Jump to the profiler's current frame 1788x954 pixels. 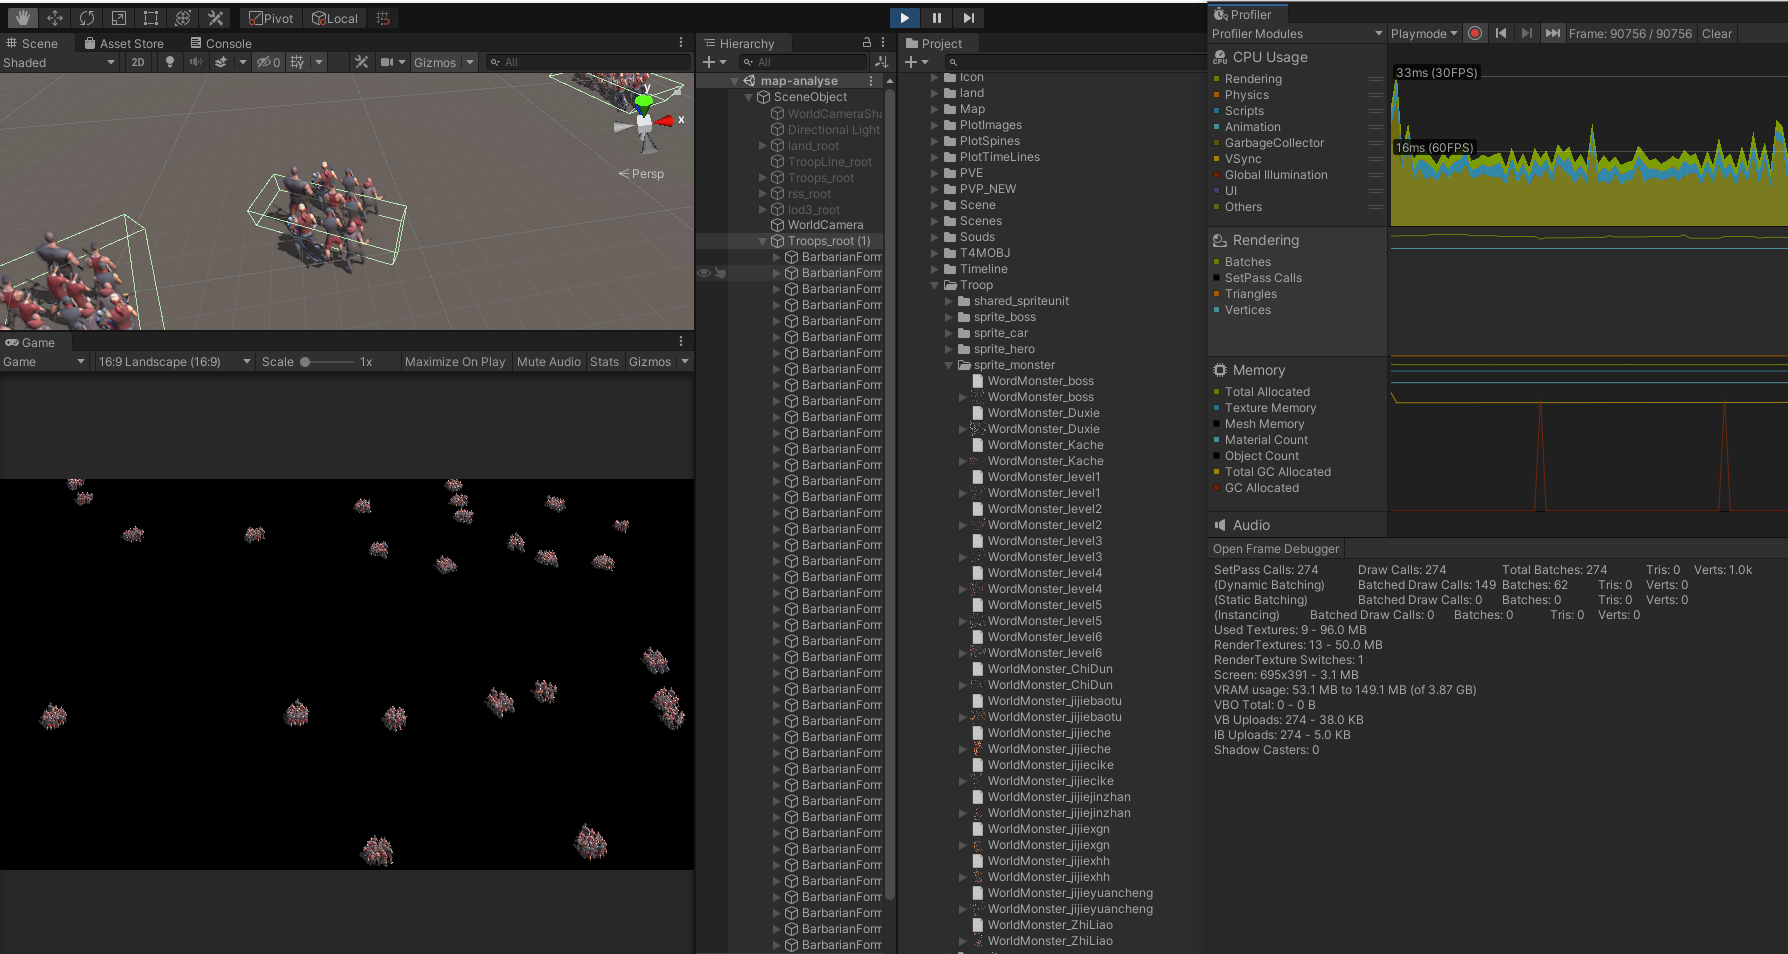point(1552,33)
